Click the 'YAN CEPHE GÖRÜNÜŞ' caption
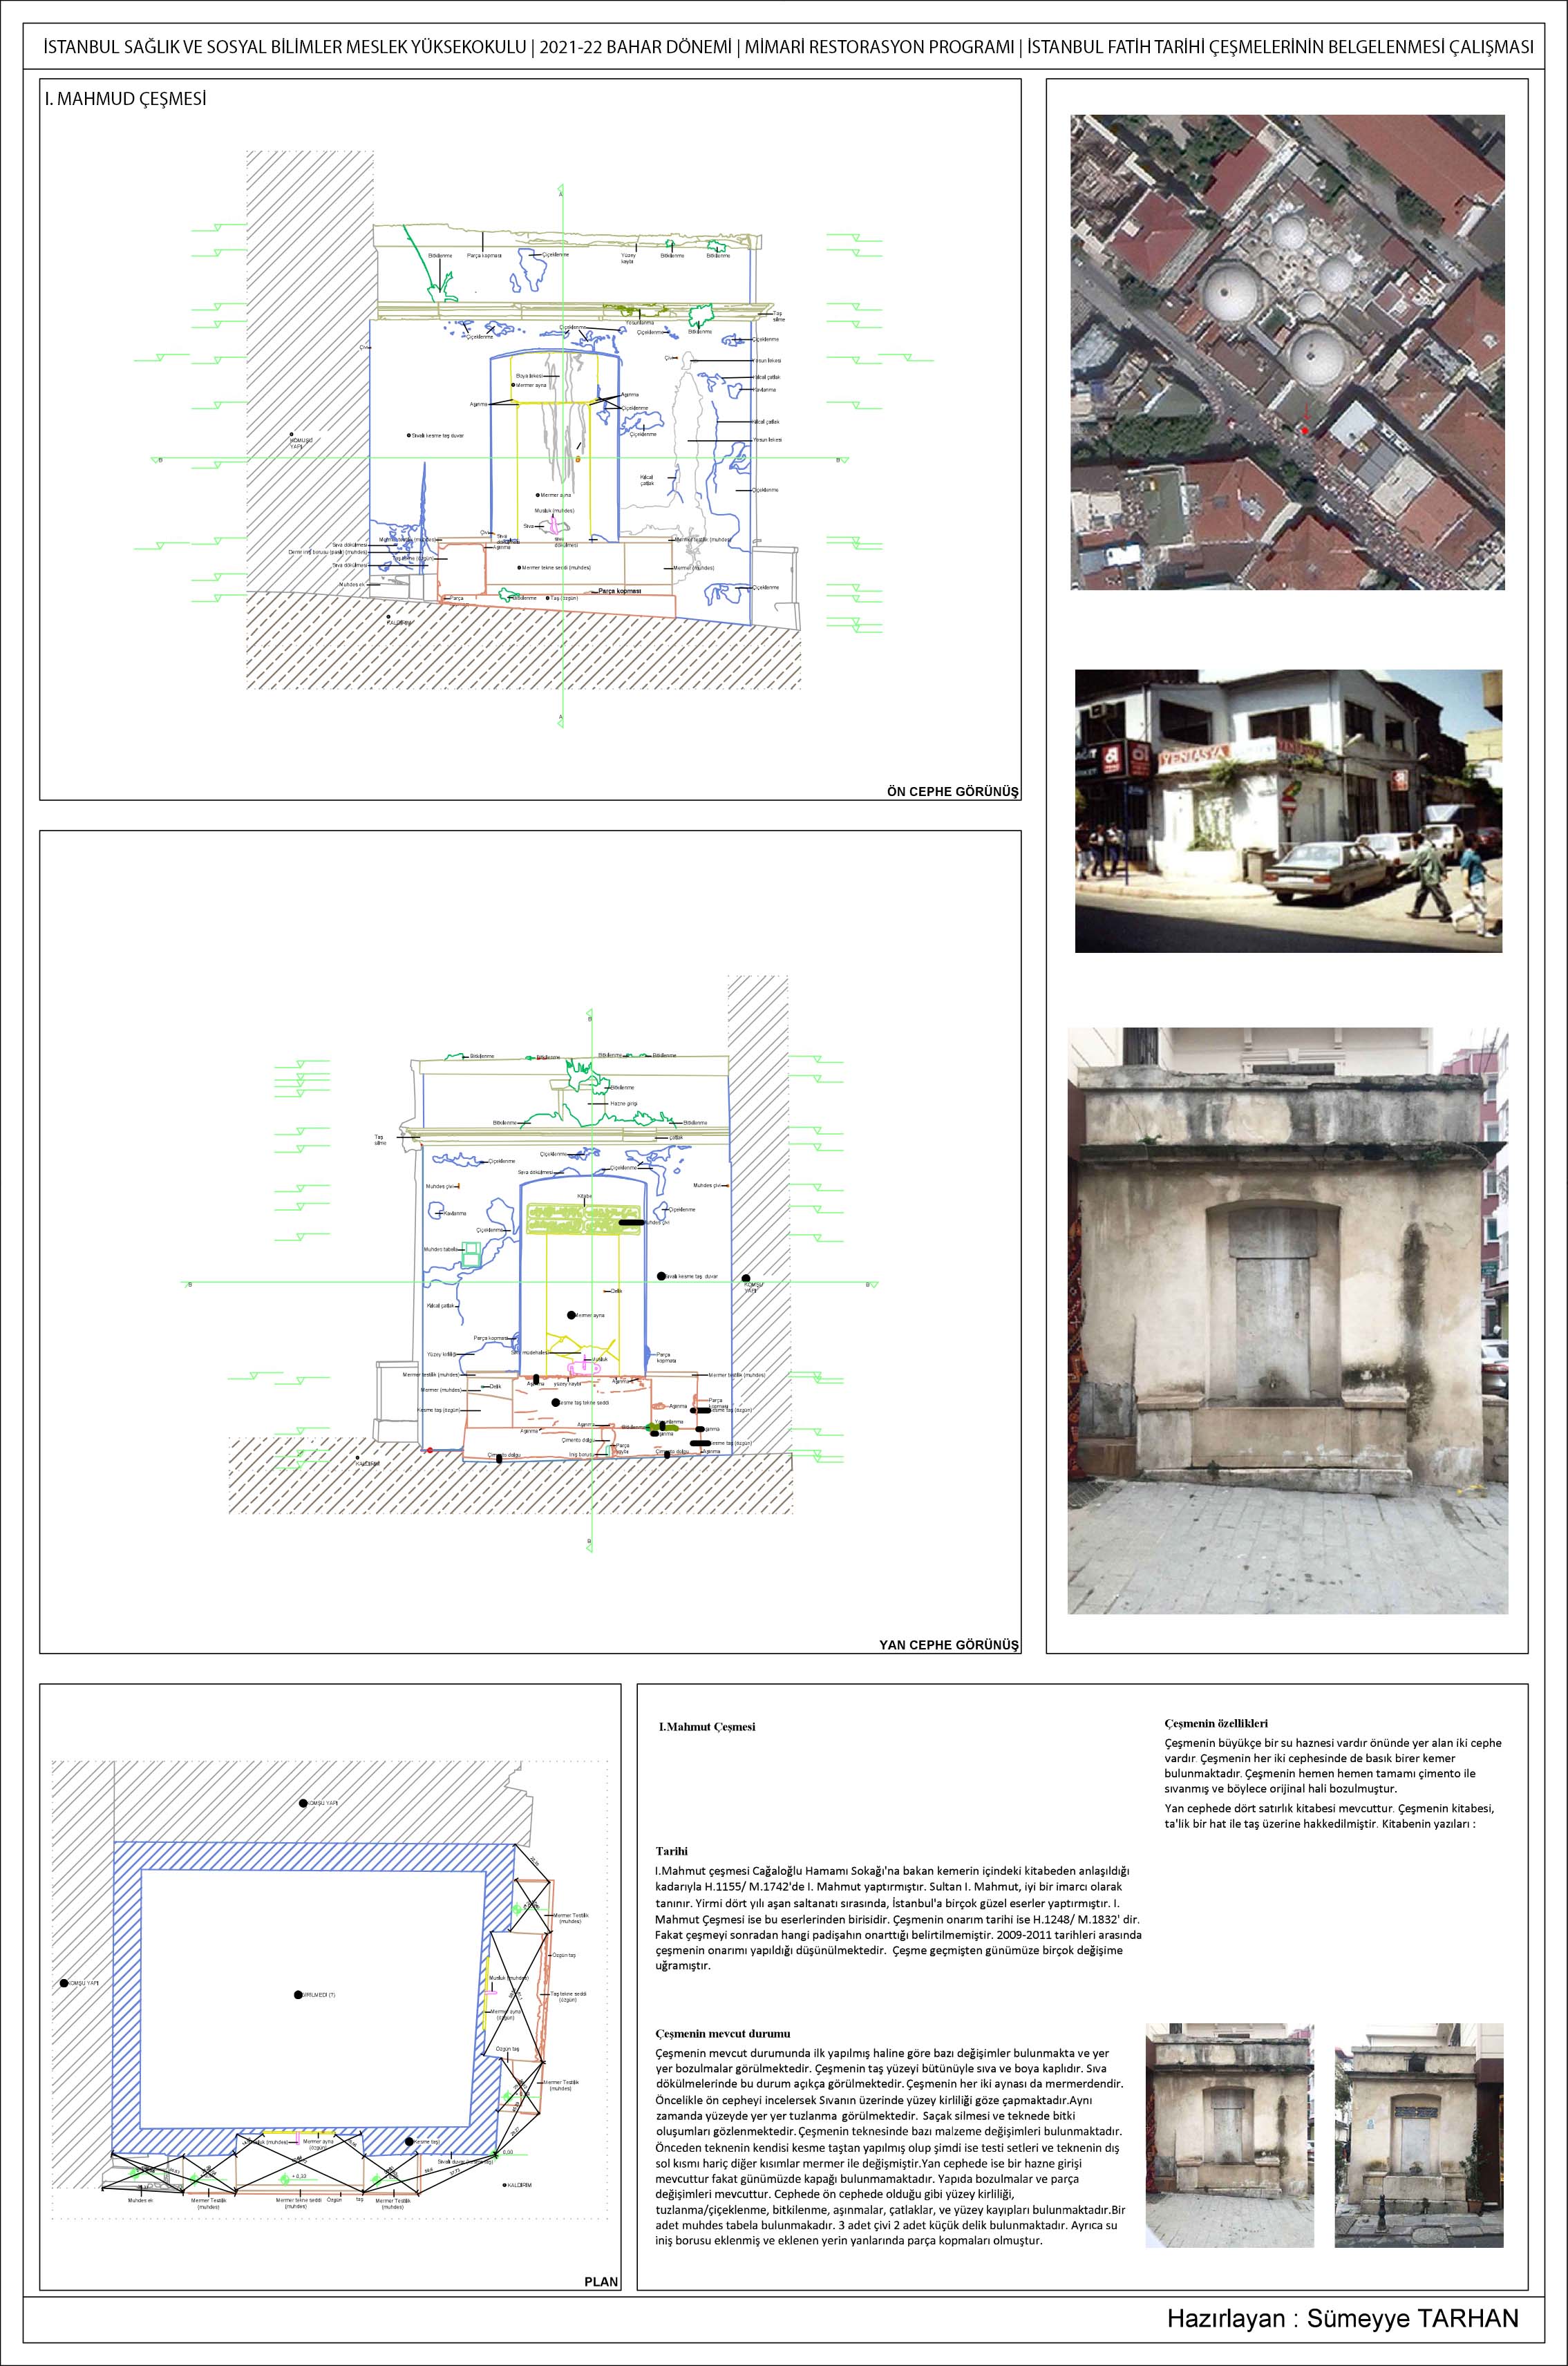1568x2366 pixels. pos(948,1644)
